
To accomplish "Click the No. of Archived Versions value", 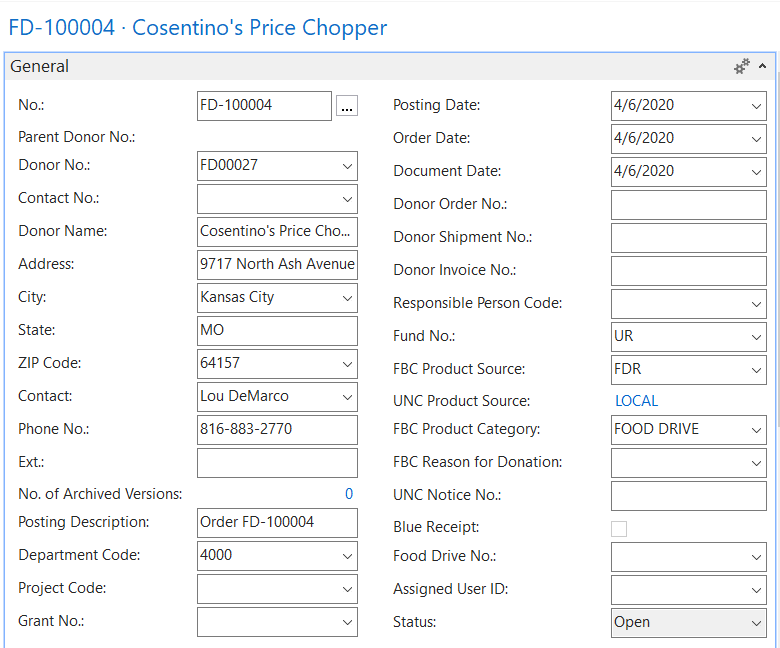I will pyautogui.click(x=349, y=494).
